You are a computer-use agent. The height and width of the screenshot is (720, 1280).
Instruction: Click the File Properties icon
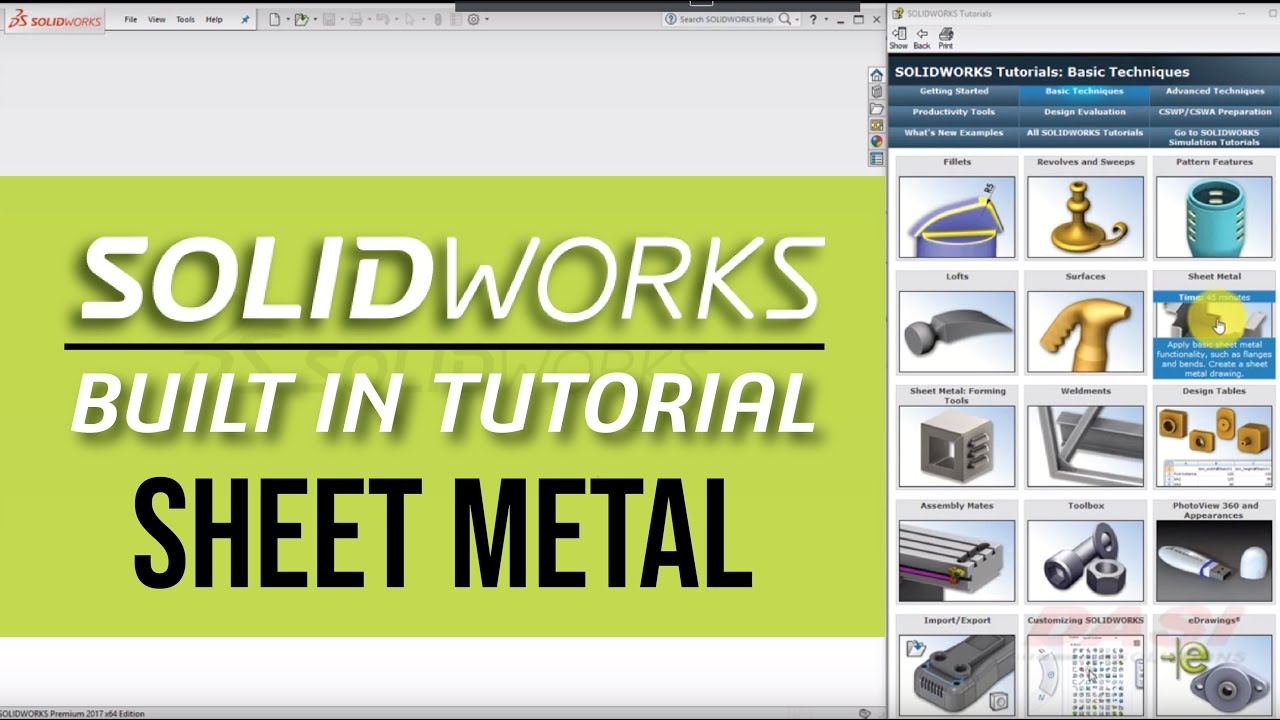[455, 19]
